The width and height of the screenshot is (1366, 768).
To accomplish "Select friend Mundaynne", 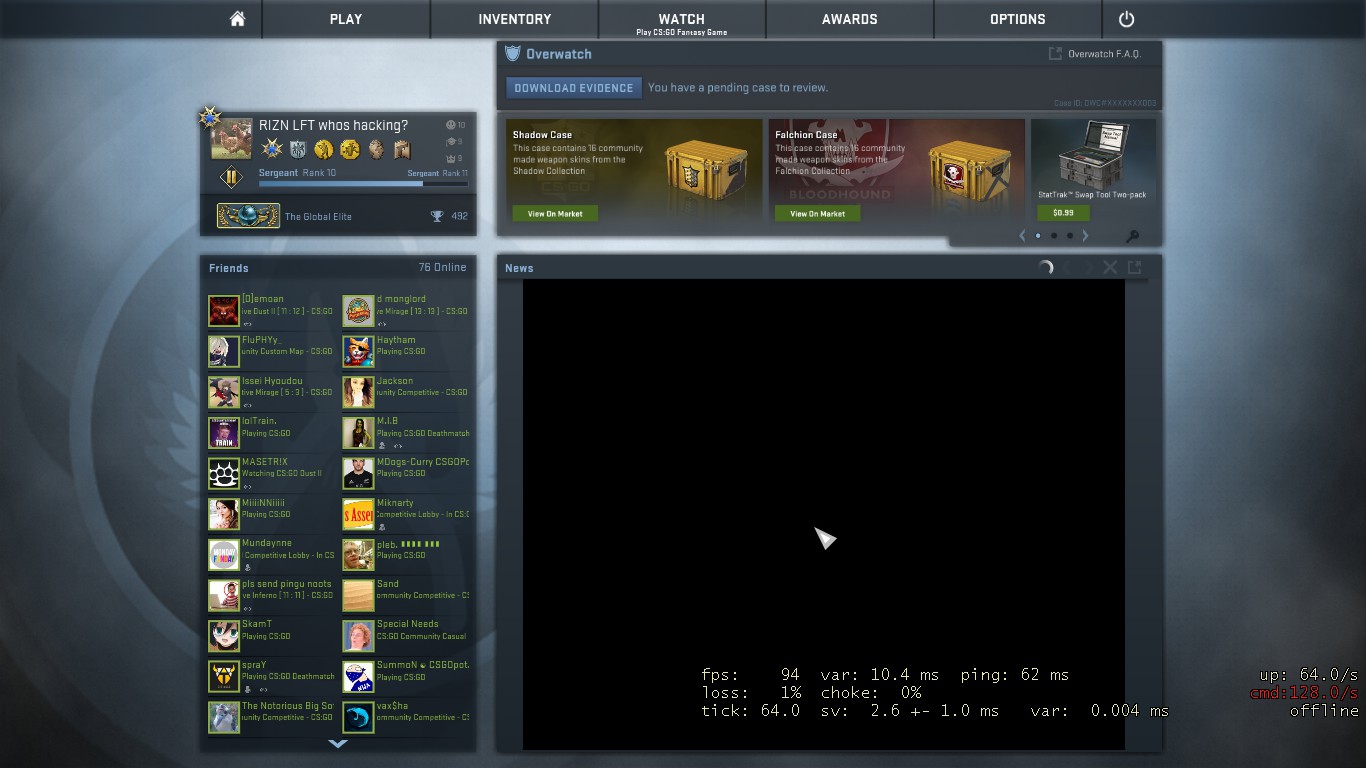I will pyautogui.click(x=270, y=555).
